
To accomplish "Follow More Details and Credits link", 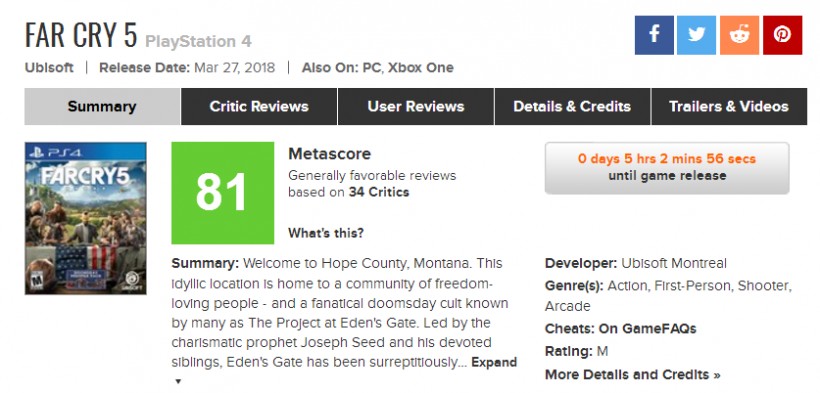I will [632, 375].
